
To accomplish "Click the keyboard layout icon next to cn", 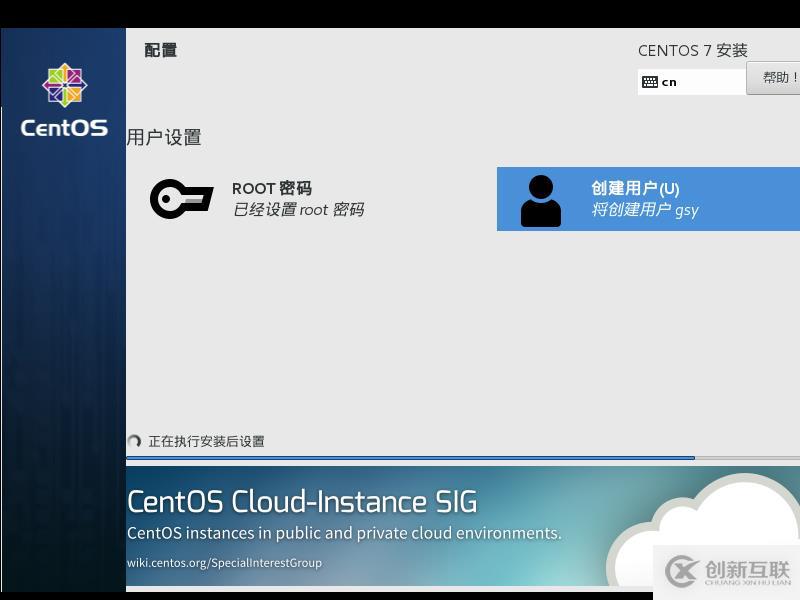I will [x=649, y=81].
